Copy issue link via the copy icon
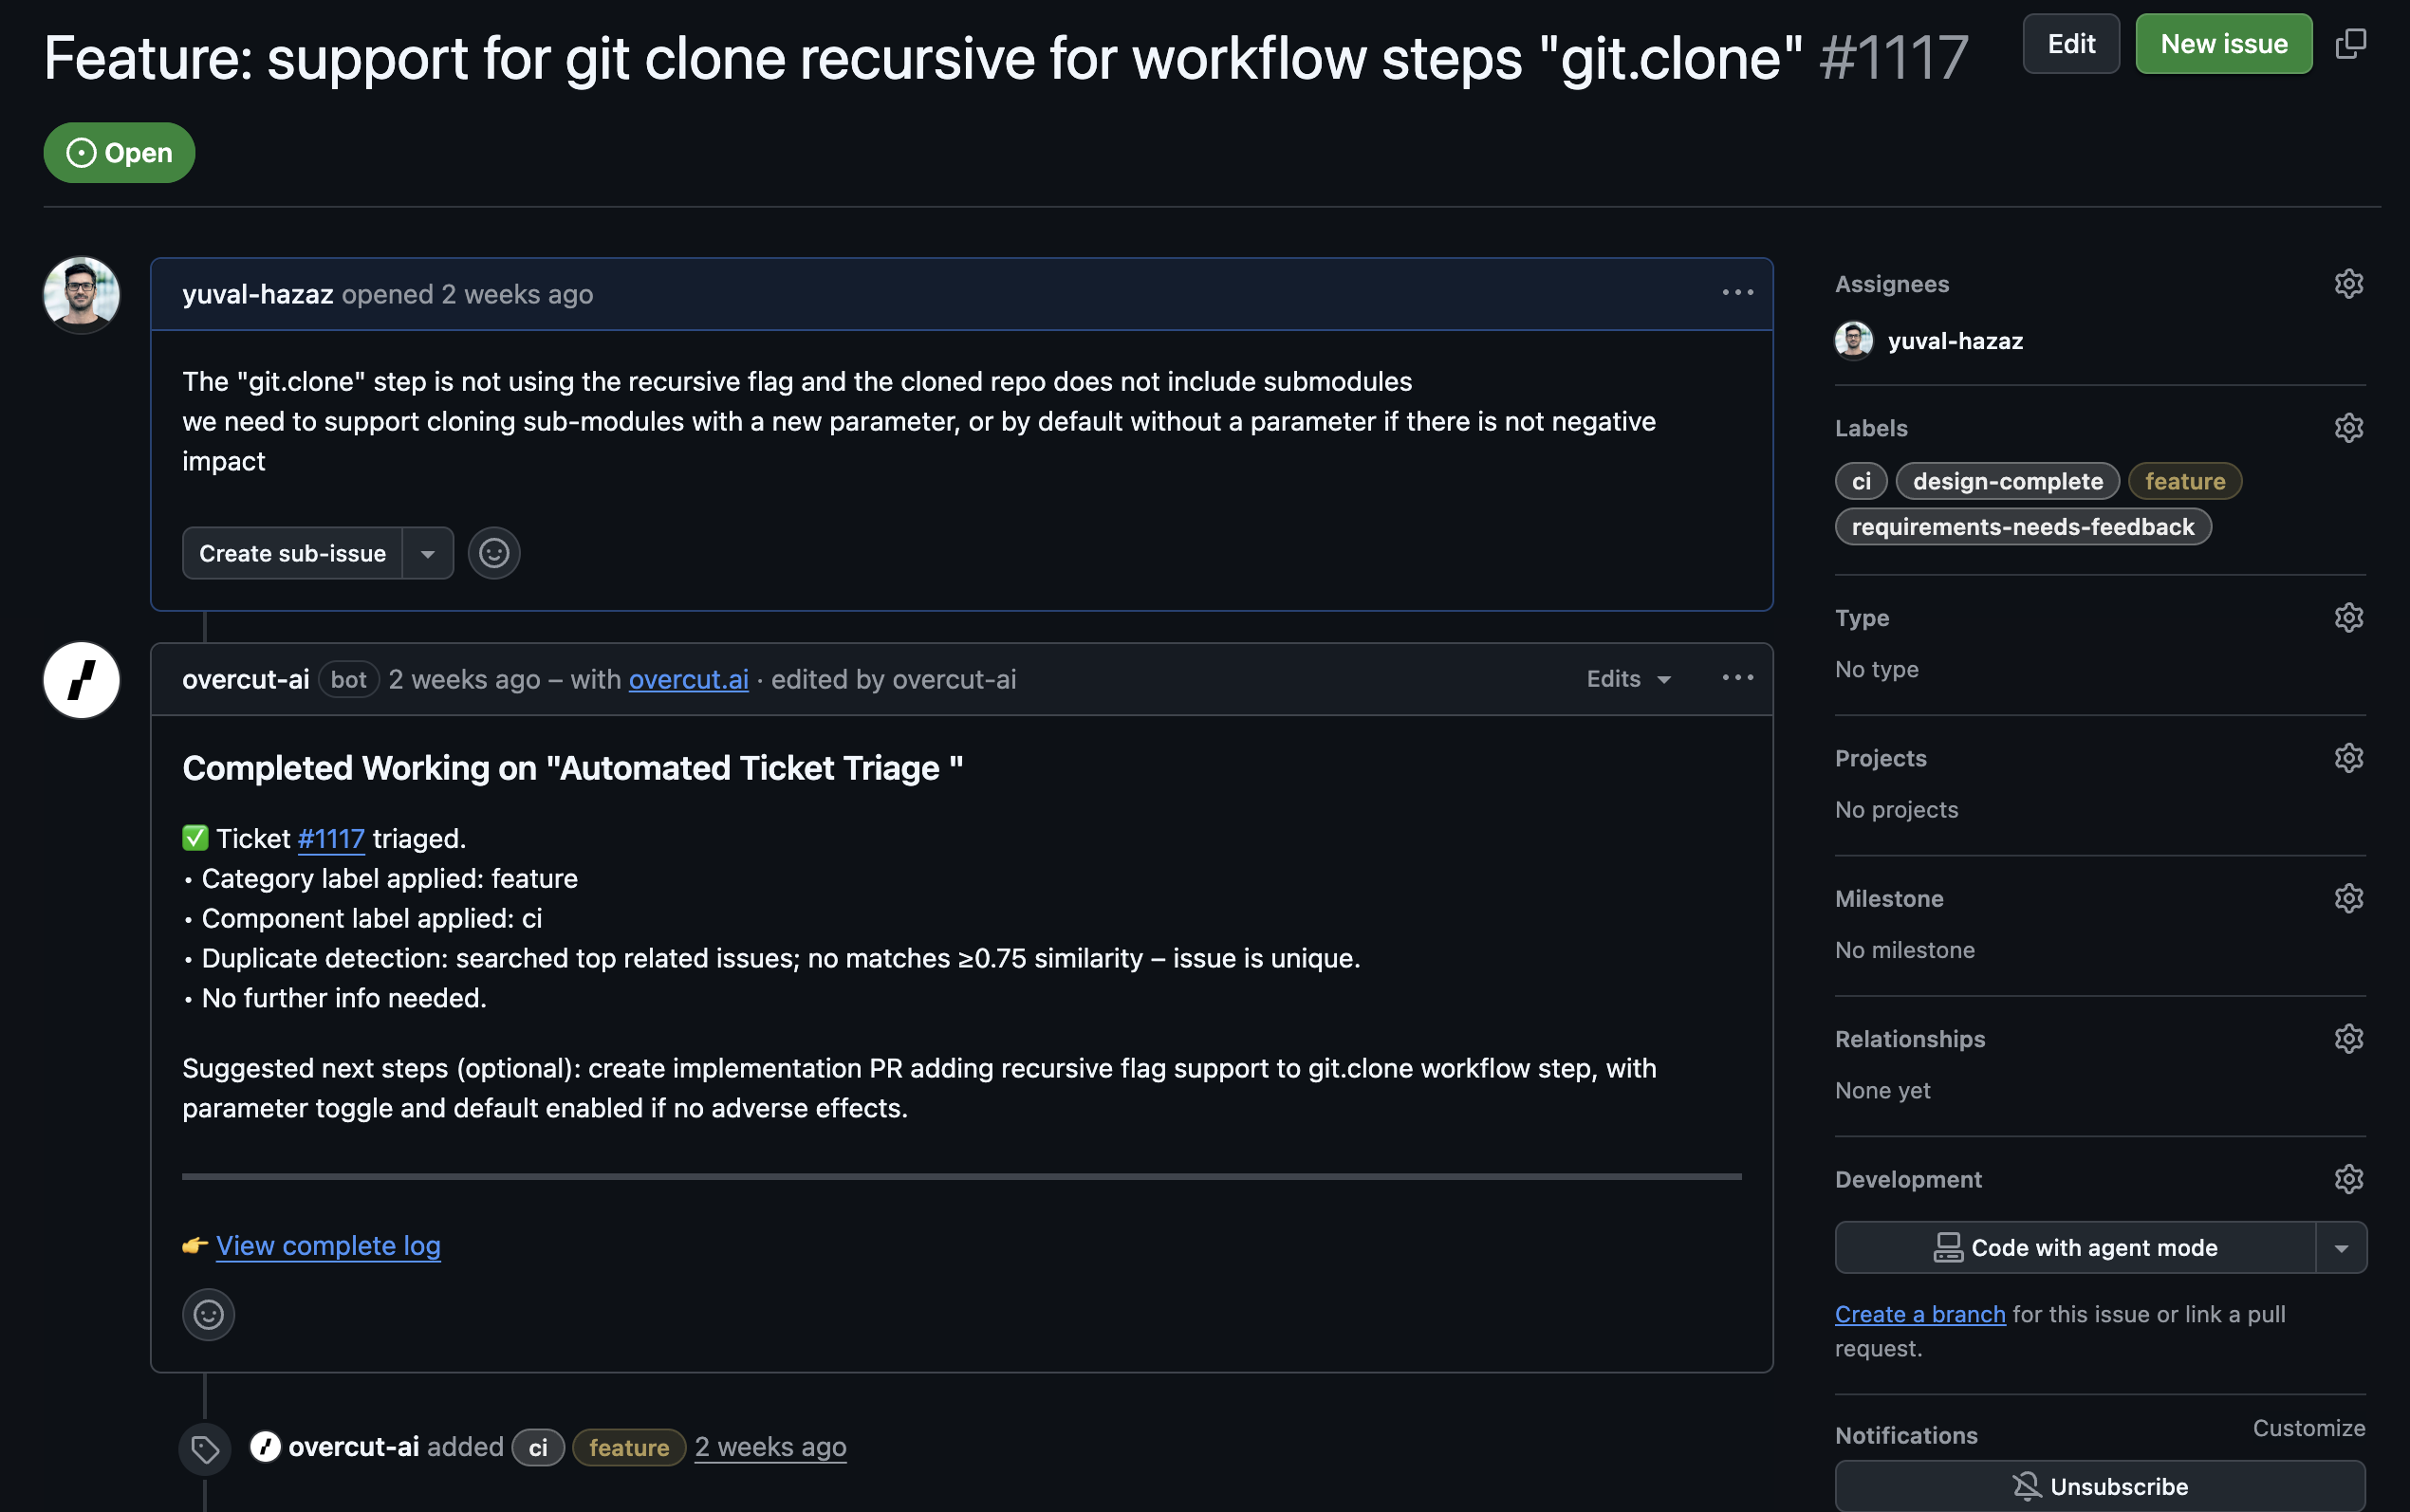Viewport: 2410px width, 1512px height. [x=2350, y=43]
